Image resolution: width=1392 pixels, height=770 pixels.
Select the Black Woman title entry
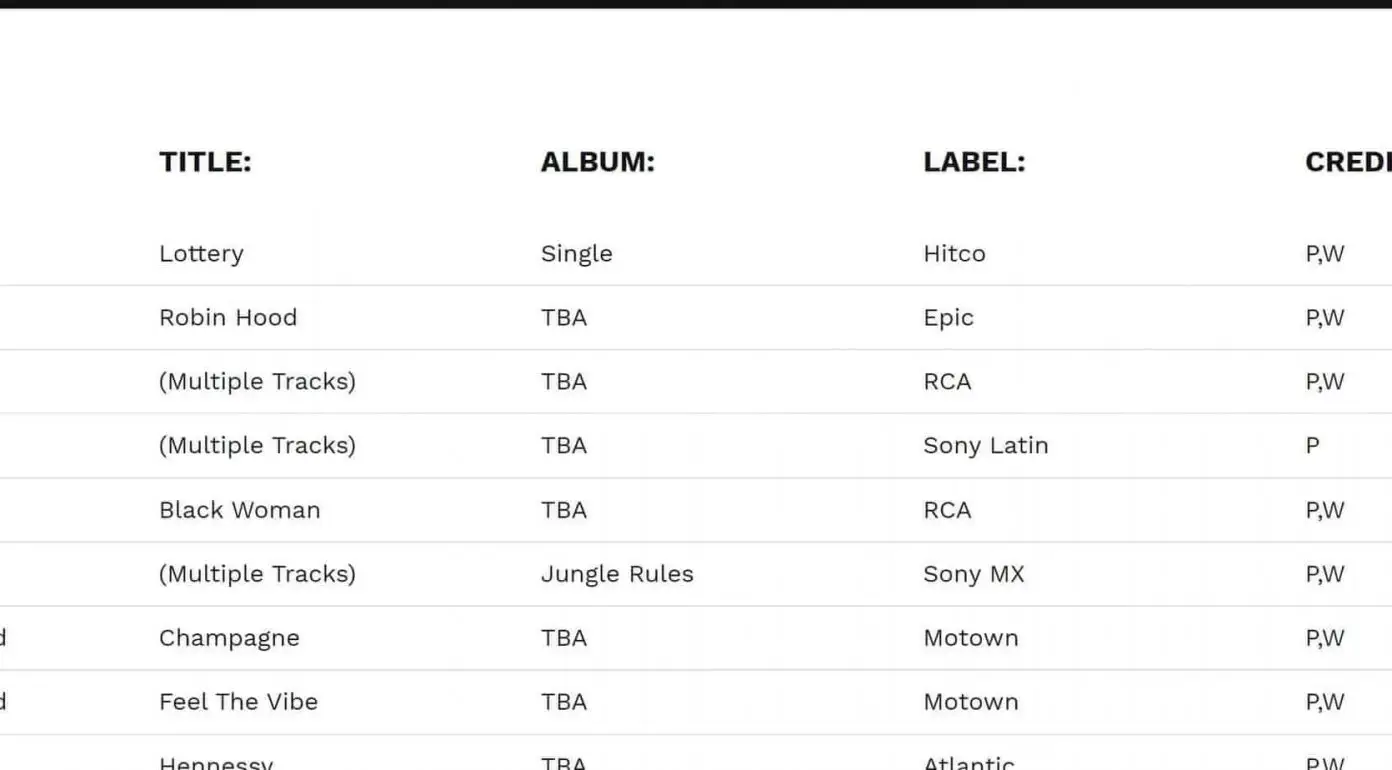pyautogui.click(x=240, y=510)
